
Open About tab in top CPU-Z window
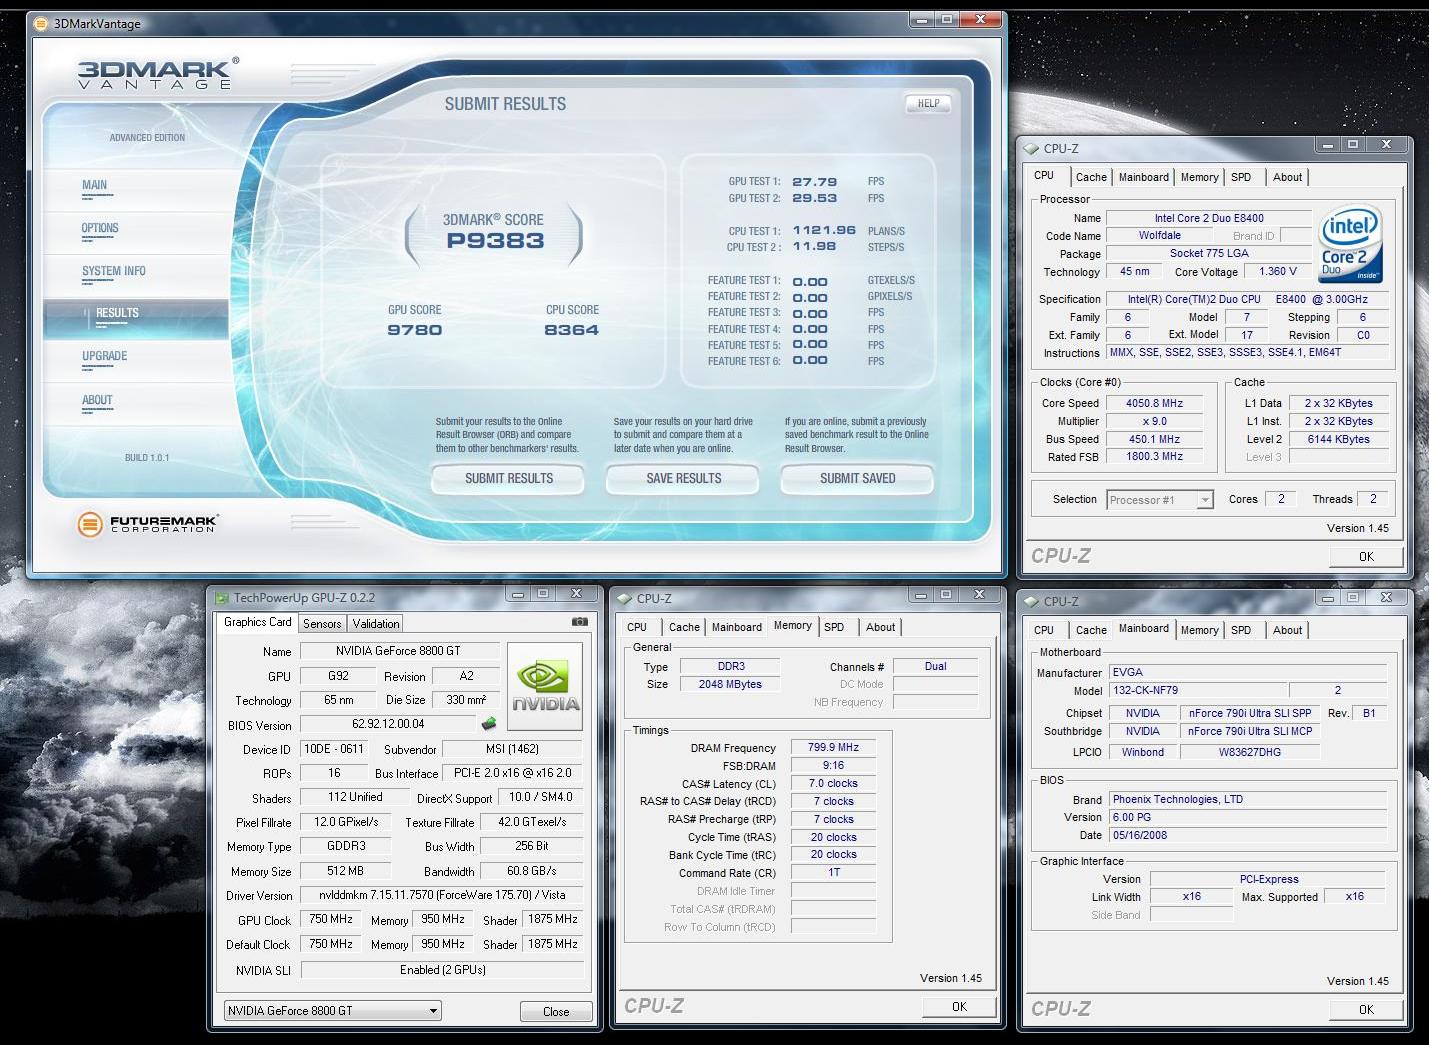[1287, 177]
